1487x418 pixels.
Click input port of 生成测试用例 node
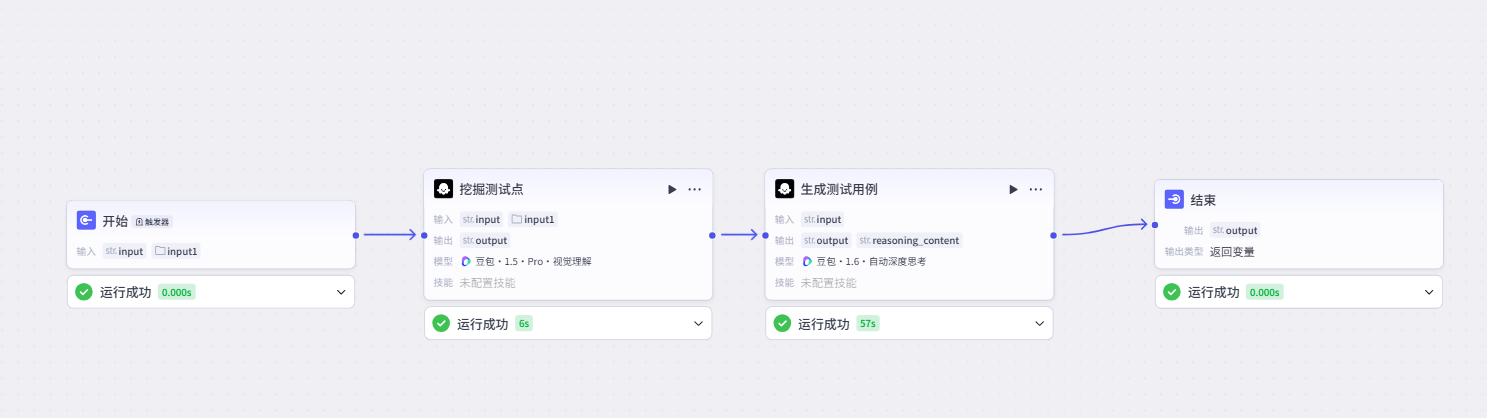pos(765,236)
